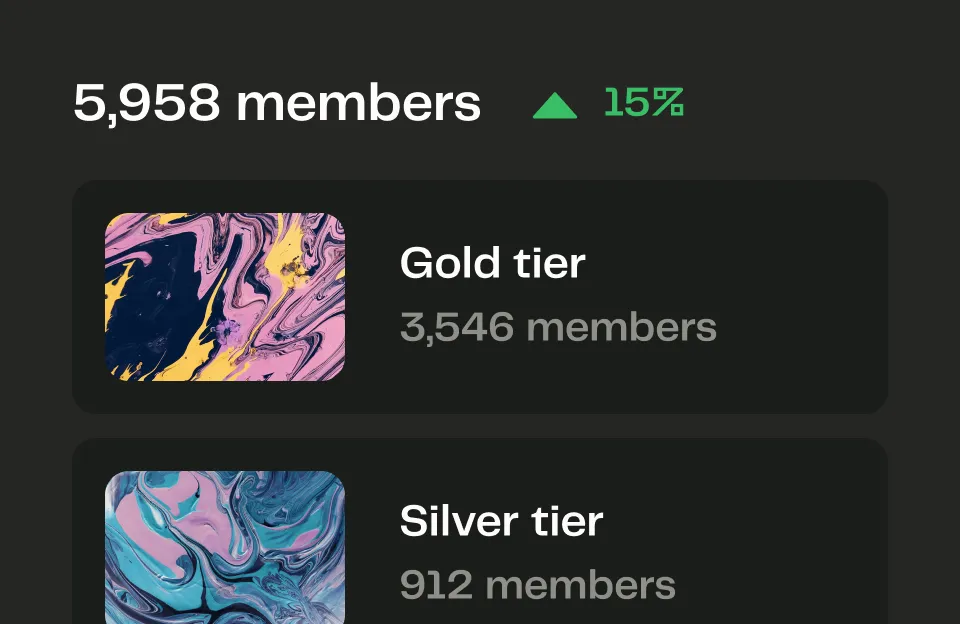Select the Gold tier card's empty right area
This screenshot has width=960, height=624.
pyautogui.click(x=802, y=296)
